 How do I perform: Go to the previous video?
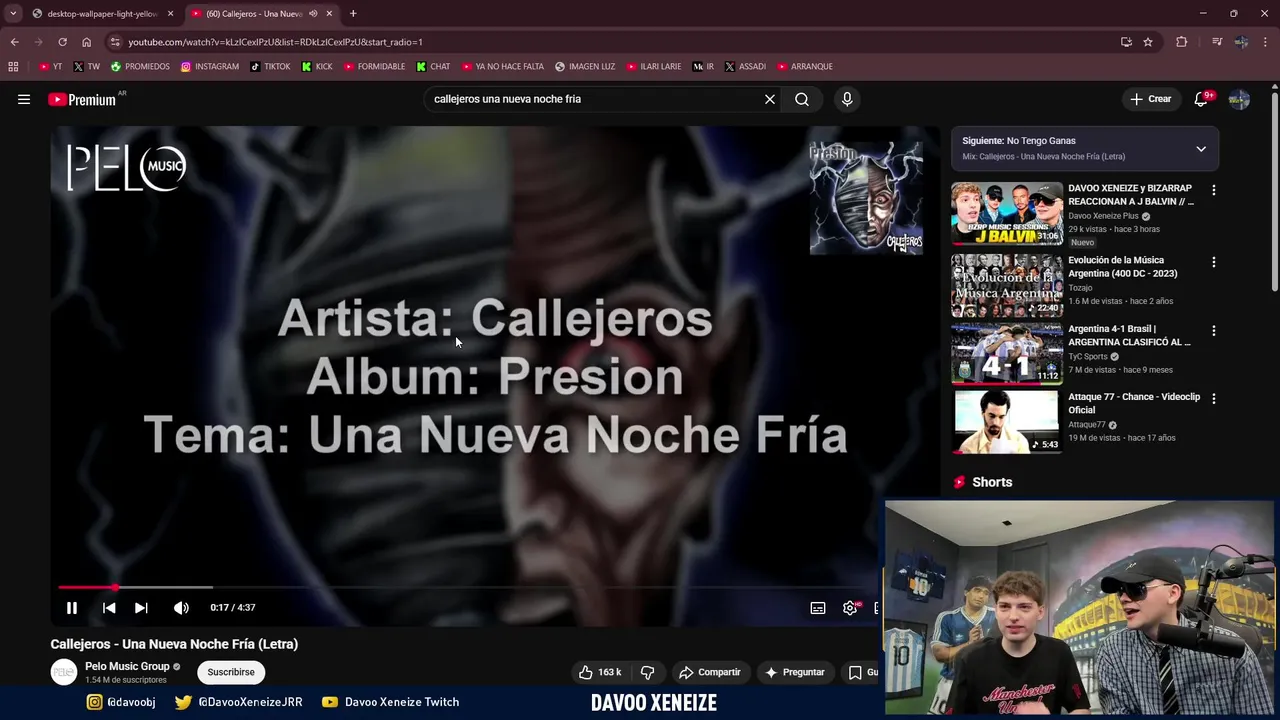click(109, 607)
